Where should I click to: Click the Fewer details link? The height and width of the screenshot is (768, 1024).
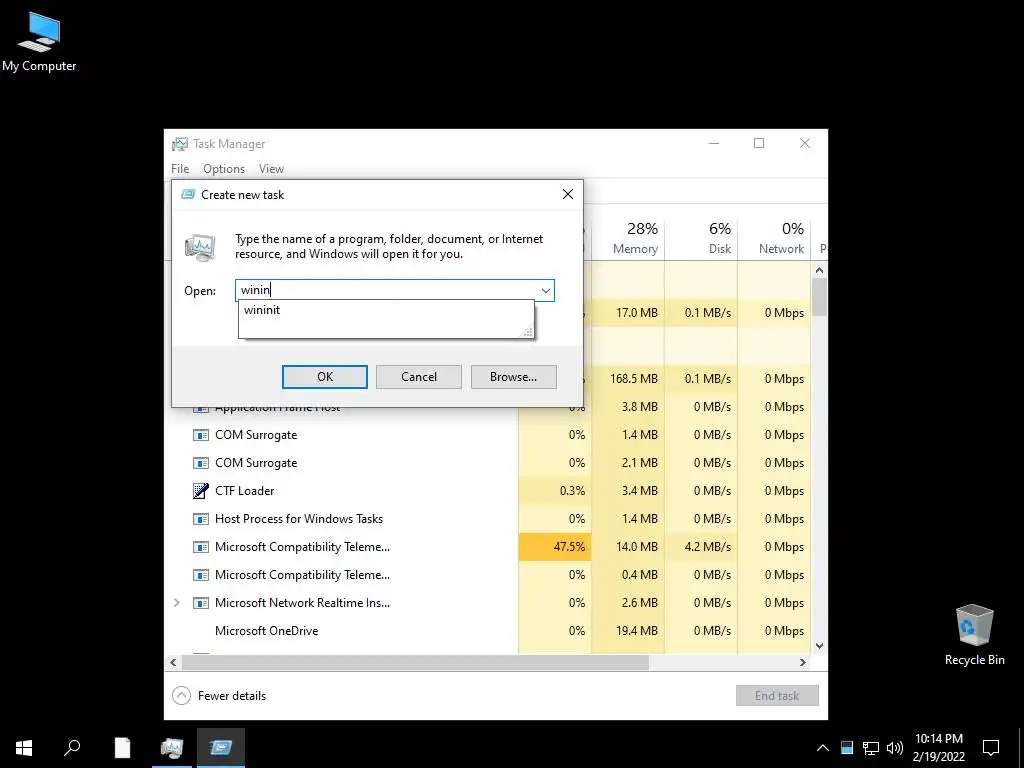click(x=232, y=696)
